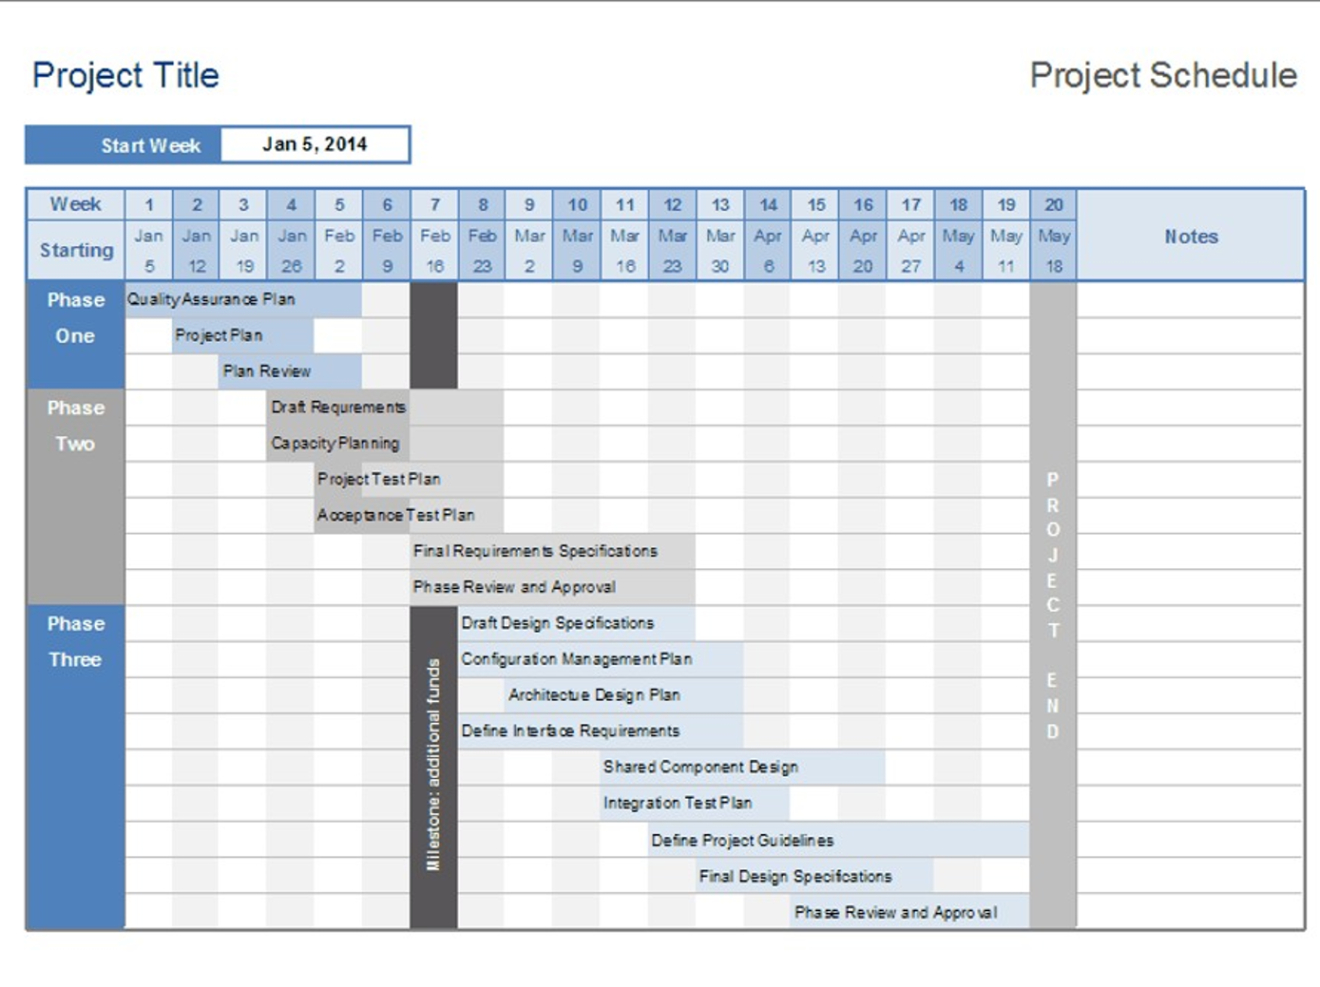
Task: Select the Quality Assurance Plan task bar
Action: pyautogui.click(x=243, y=300)
